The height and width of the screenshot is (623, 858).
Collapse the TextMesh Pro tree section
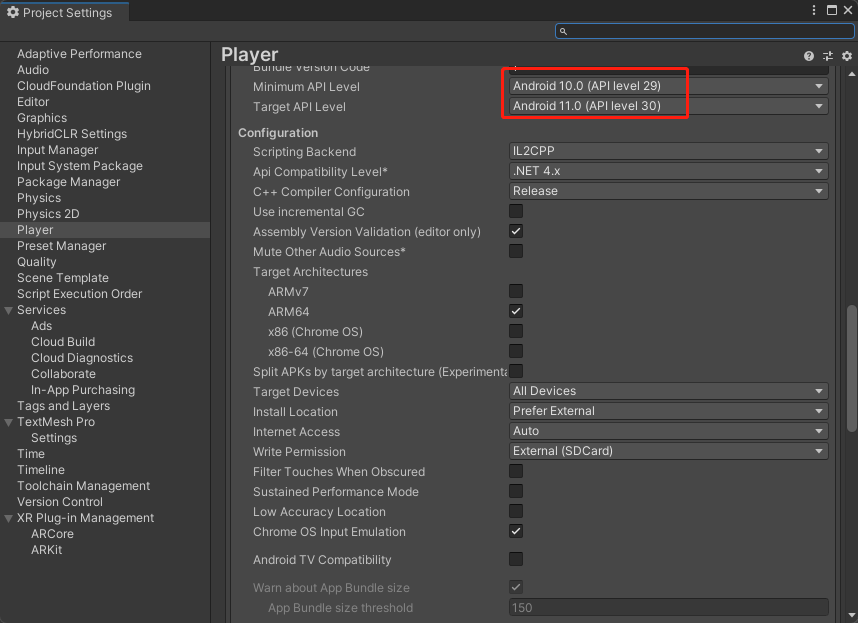[x=8, y=423]
